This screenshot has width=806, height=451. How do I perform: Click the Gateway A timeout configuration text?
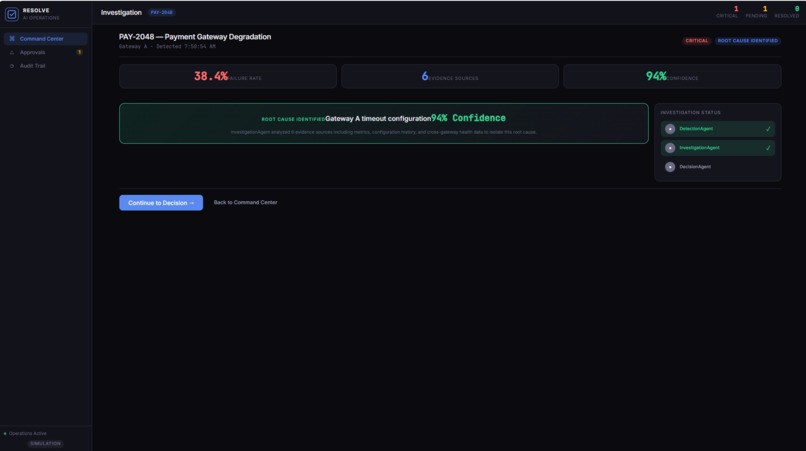pyautogui.click(x=378, y=119)
